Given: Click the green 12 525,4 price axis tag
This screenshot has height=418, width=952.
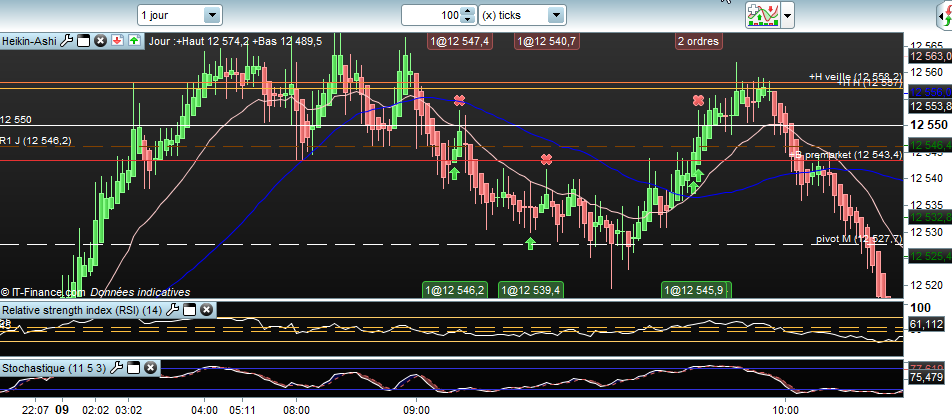Looking at the screenshot, I should (x=929, y=256).
